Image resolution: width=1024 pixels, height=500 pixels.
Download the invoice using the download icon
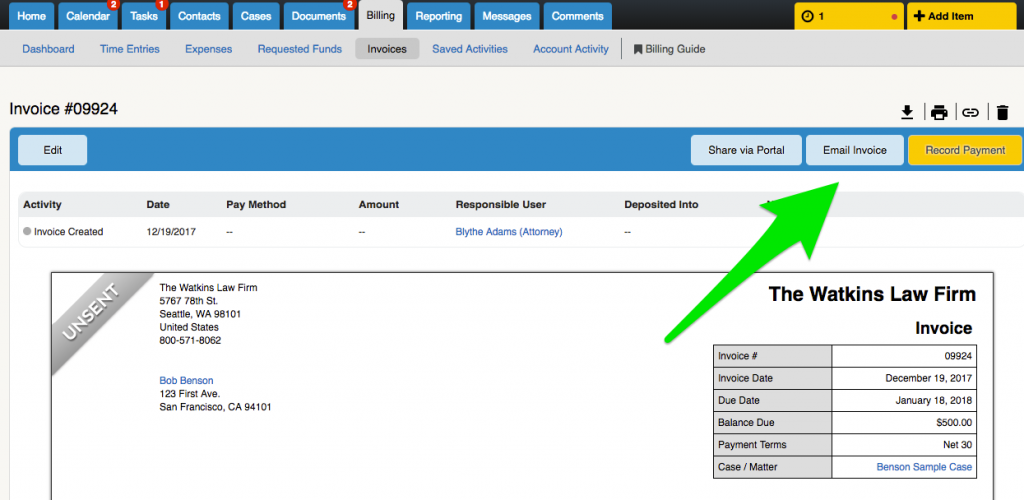pyautogui.click(x=906, y=113)
